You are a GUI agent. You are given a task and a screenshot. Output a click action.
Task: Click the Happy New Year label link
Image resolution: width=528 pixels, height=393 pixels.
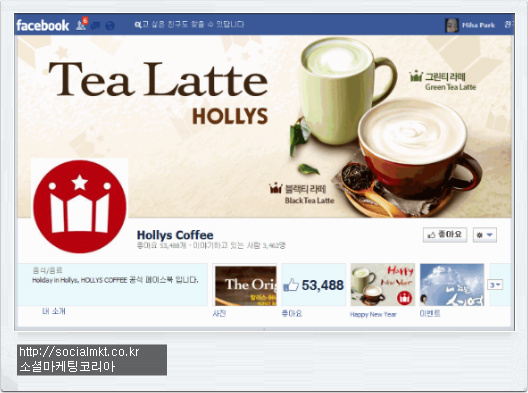tap(373, 315)
